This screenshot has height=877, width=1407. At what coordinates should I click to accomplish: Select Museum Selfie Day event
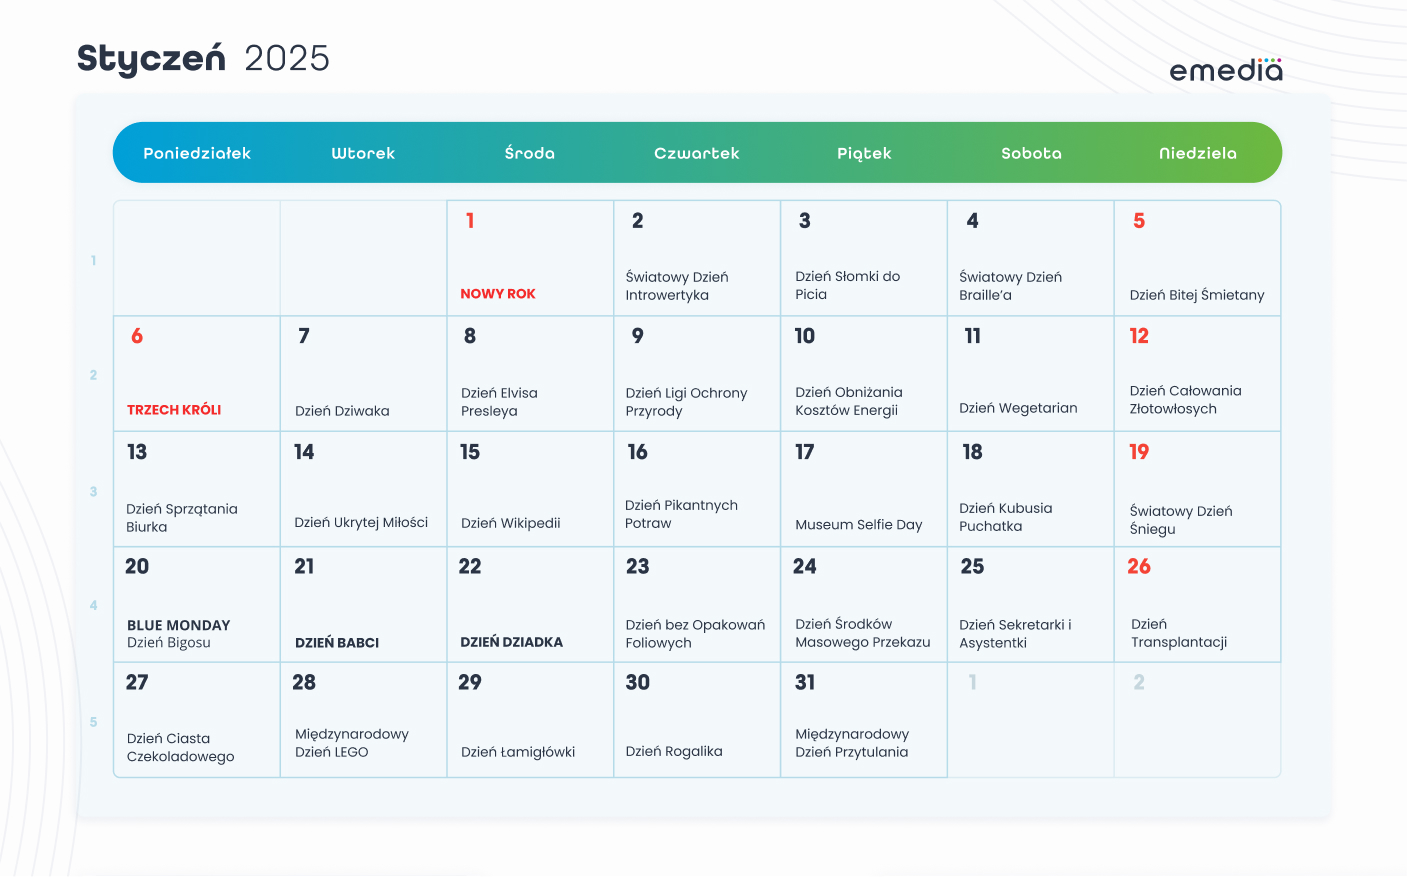pos(858,525)
